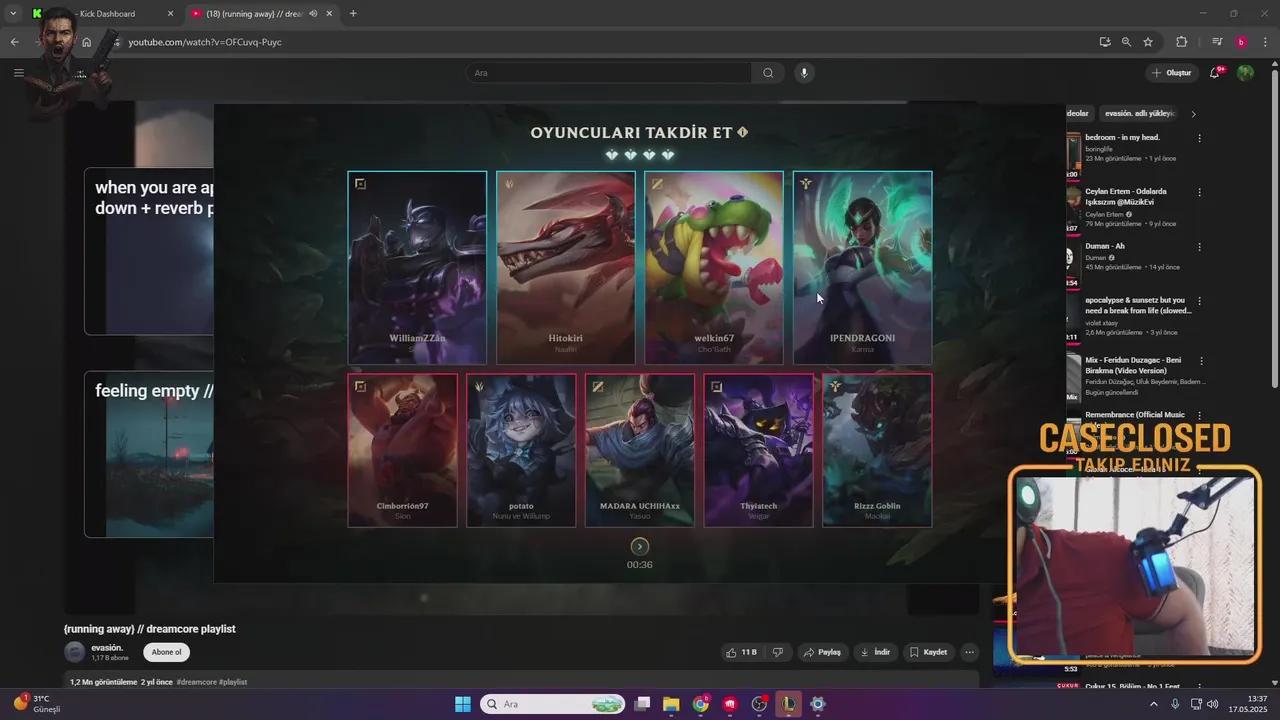Open 'bedroom - in my head.' video

point(1123,137)
